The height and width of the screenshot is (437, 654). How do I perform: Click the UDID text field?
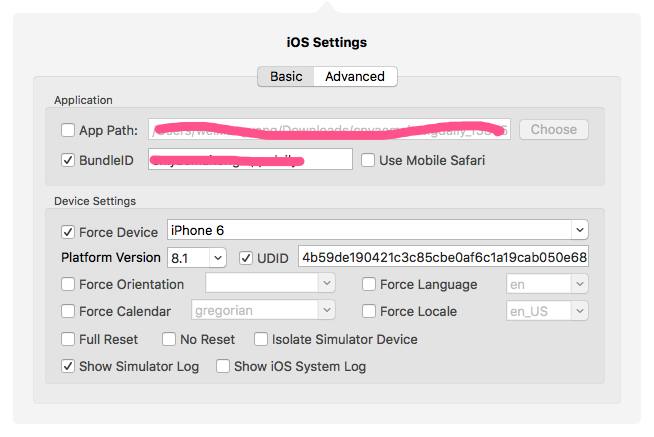tap(444, 258)
